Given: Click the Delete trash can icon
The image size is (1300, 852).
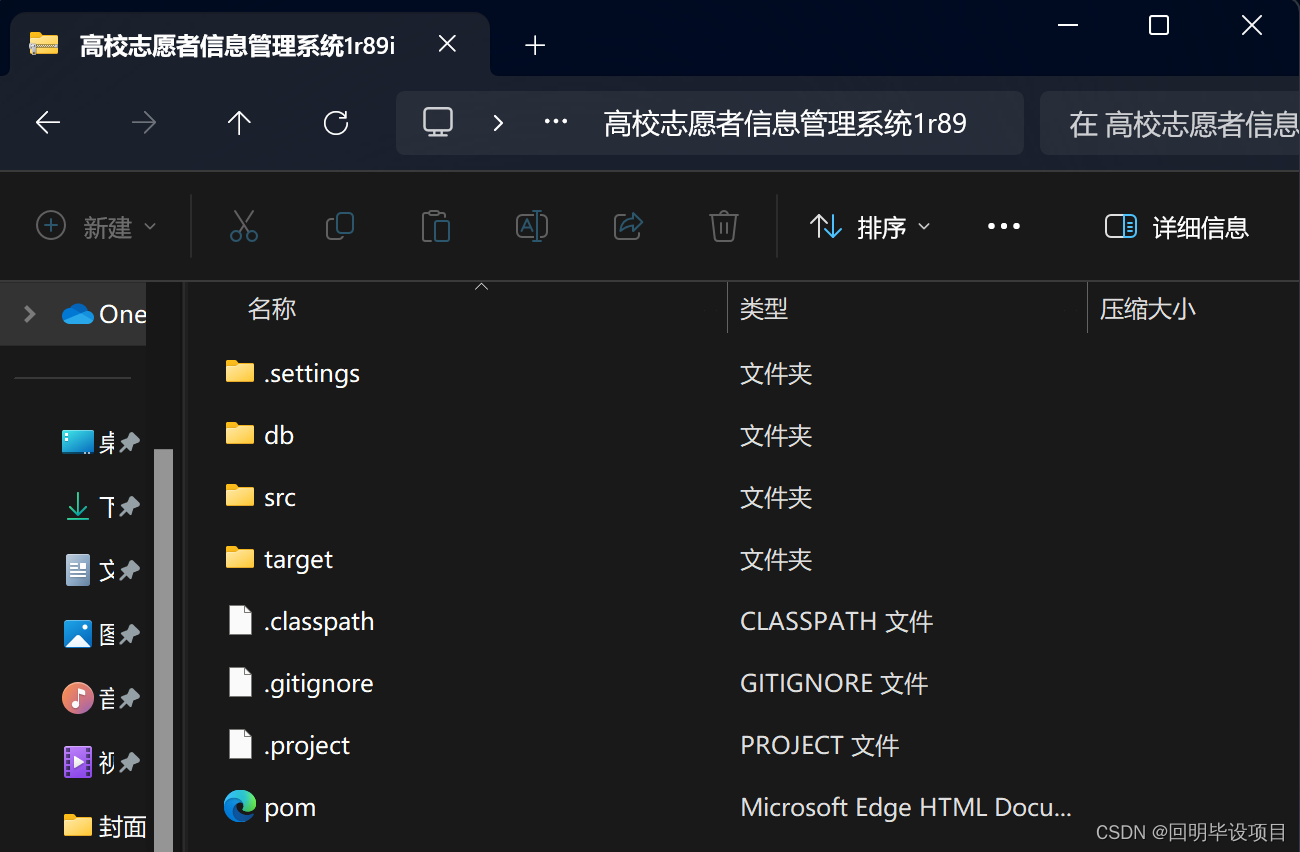Looking at the screenshot, I should [x=724, y=227].
